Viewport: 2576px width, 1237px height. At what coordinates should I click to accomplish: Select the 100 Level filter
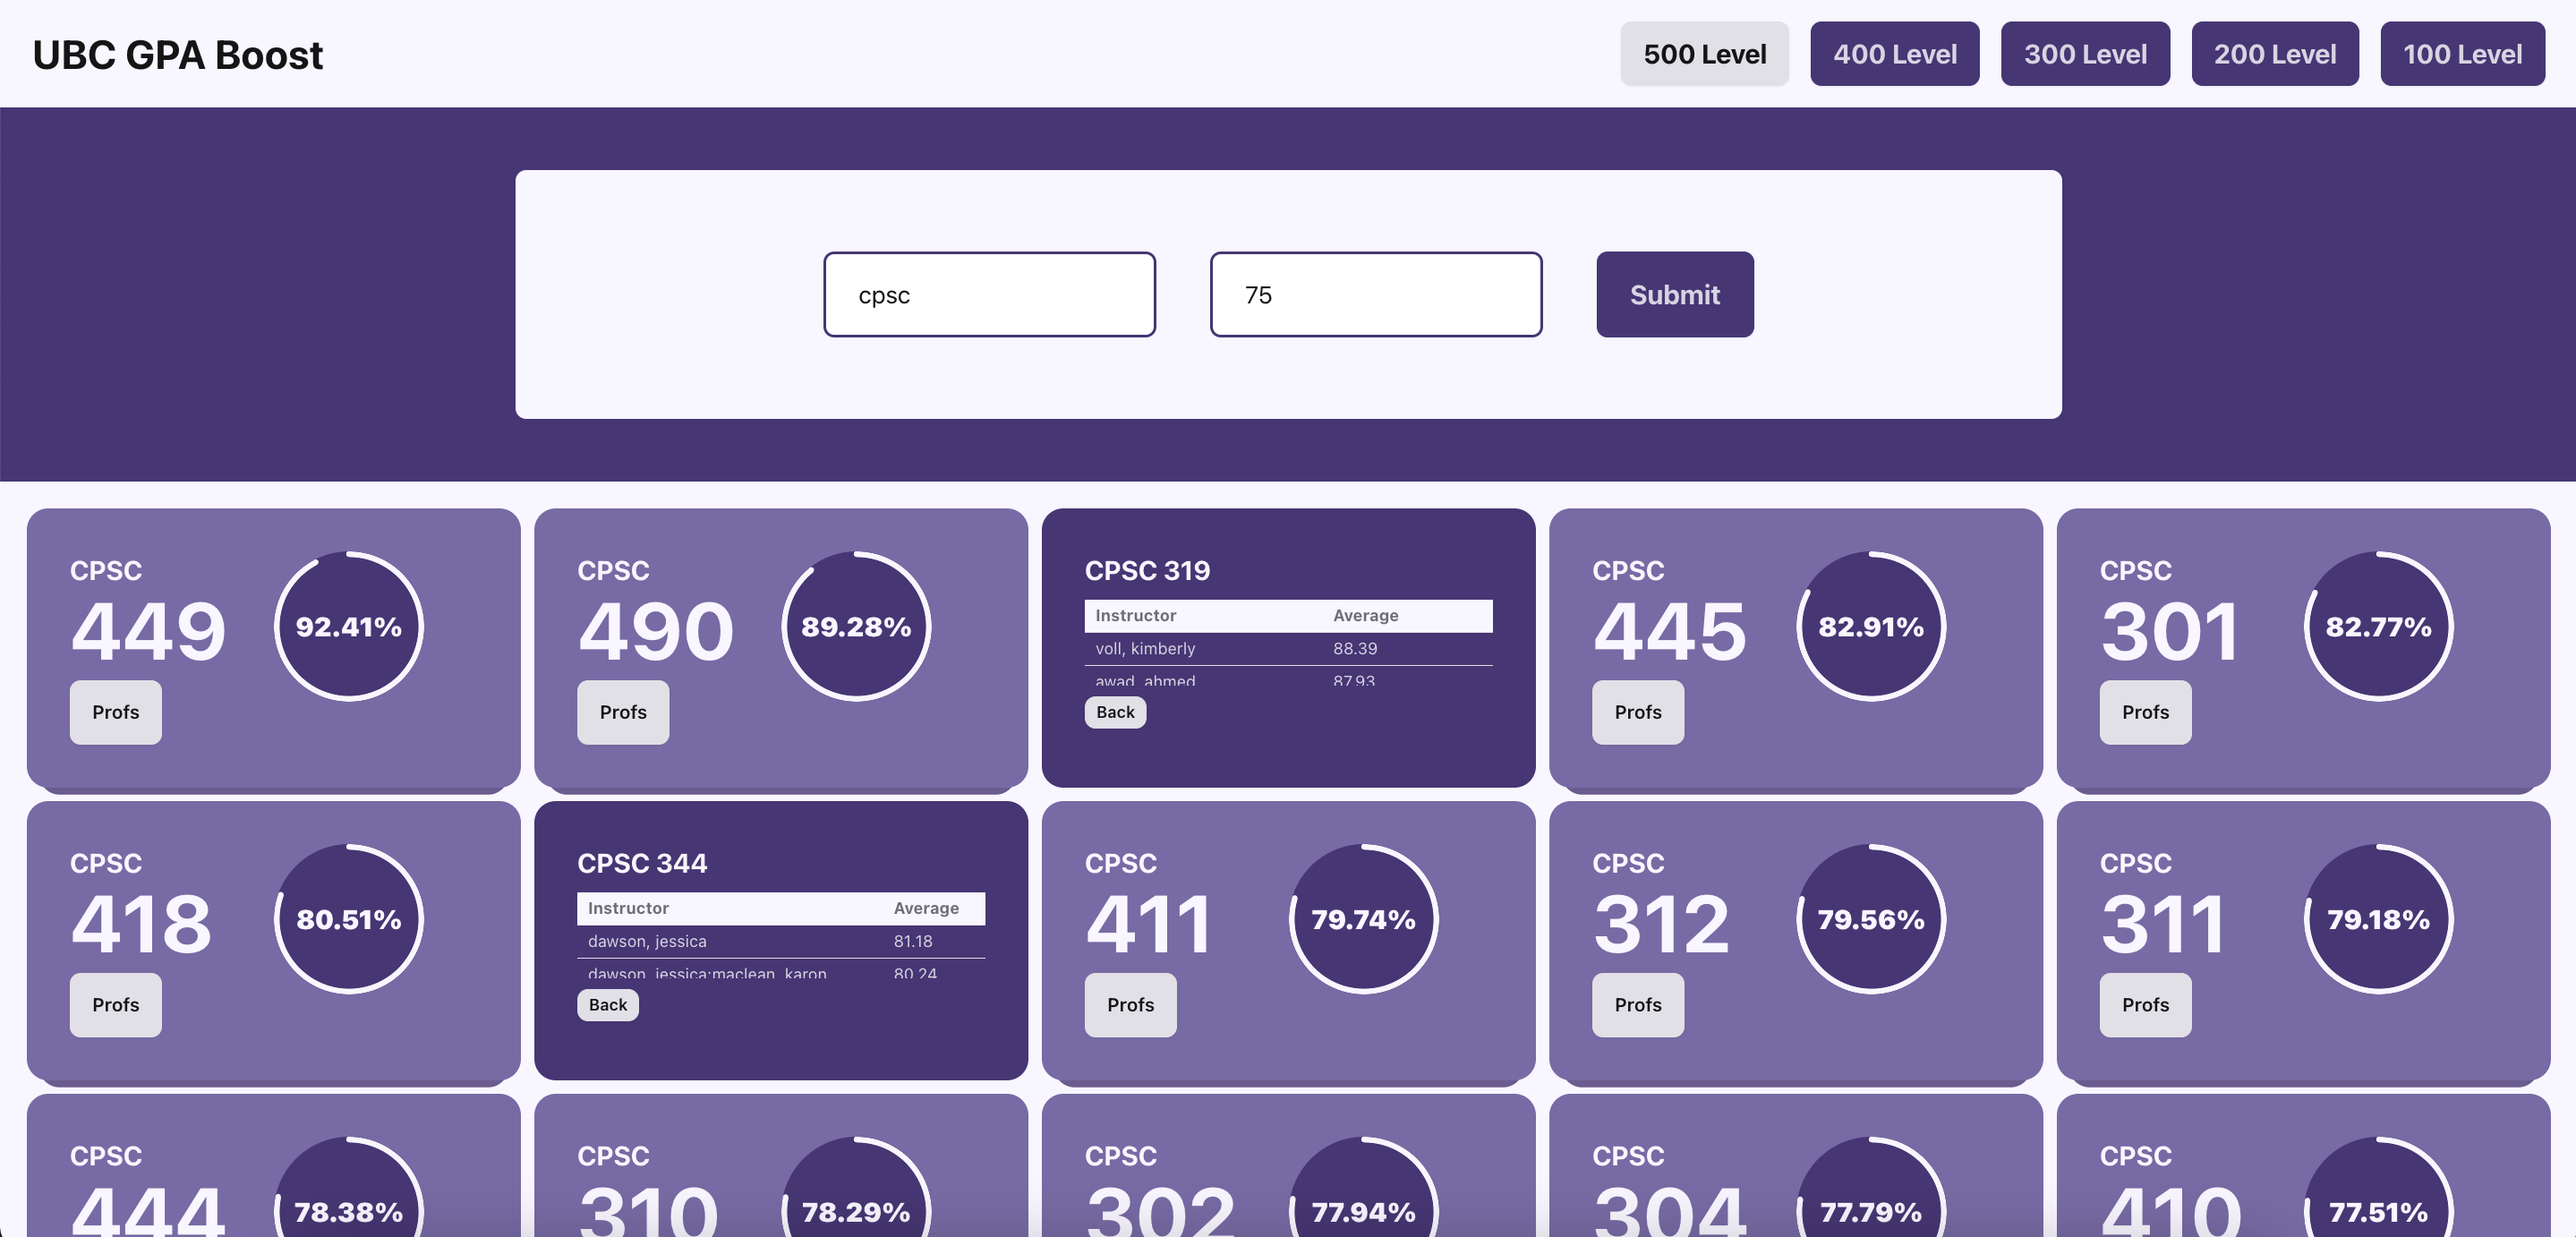coord(2462,54)
